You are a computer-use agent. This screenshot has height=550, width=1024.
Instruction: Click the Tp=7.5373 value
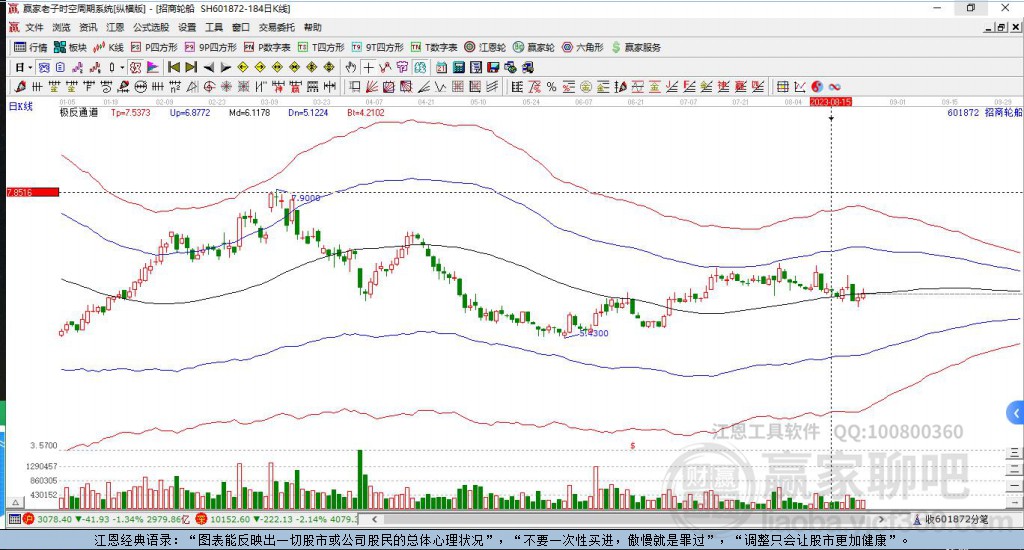point(130,112)
